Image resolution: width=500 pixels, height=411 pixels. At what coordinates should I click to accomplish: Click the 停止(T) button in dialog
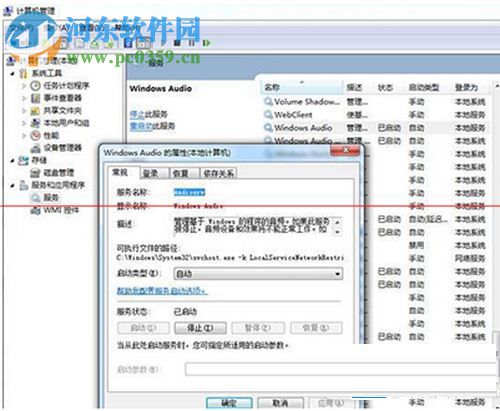click(200, 328)
